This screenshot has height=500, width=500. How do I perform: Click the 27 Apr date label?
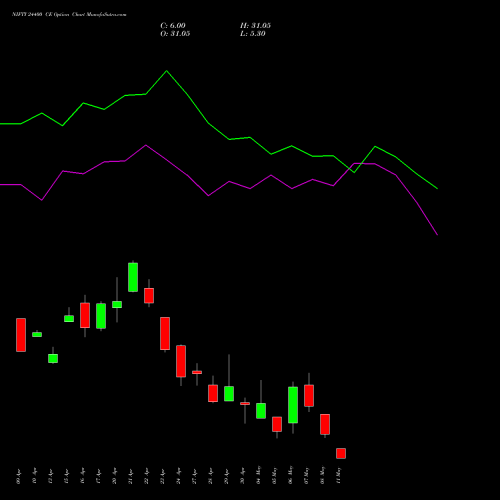point(194,477)
